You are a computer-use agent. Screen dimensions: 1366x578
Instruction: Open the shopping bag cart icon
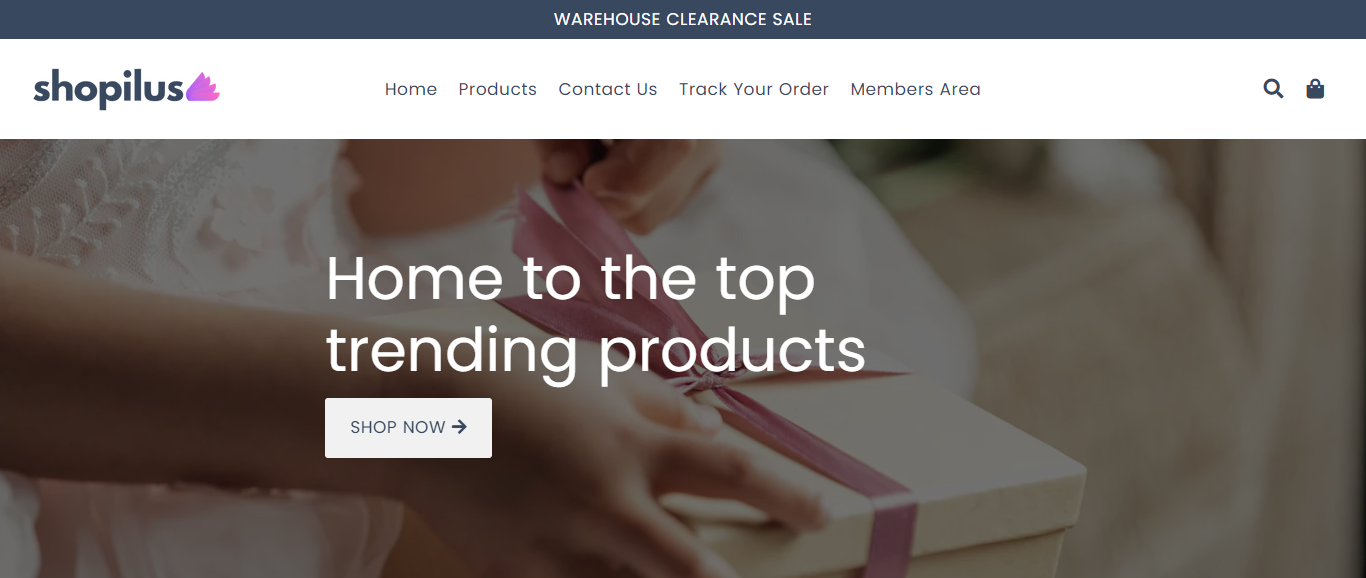click(x=1315, y=89)
